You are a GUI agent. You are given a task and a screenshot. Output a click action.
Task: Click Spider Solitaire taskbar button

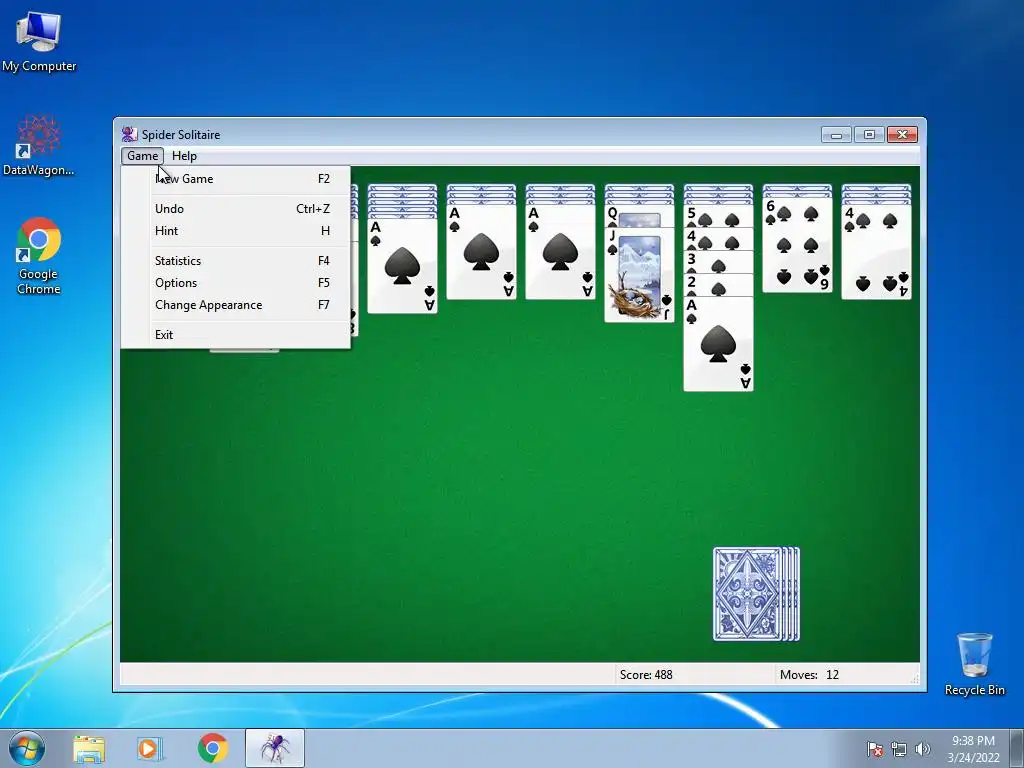click(x=275, y=748)
